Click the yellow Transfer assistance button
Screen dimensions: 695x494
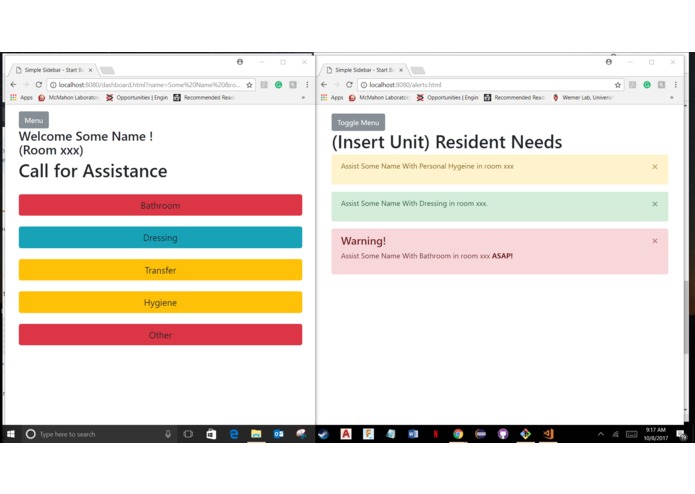point(160,270)
